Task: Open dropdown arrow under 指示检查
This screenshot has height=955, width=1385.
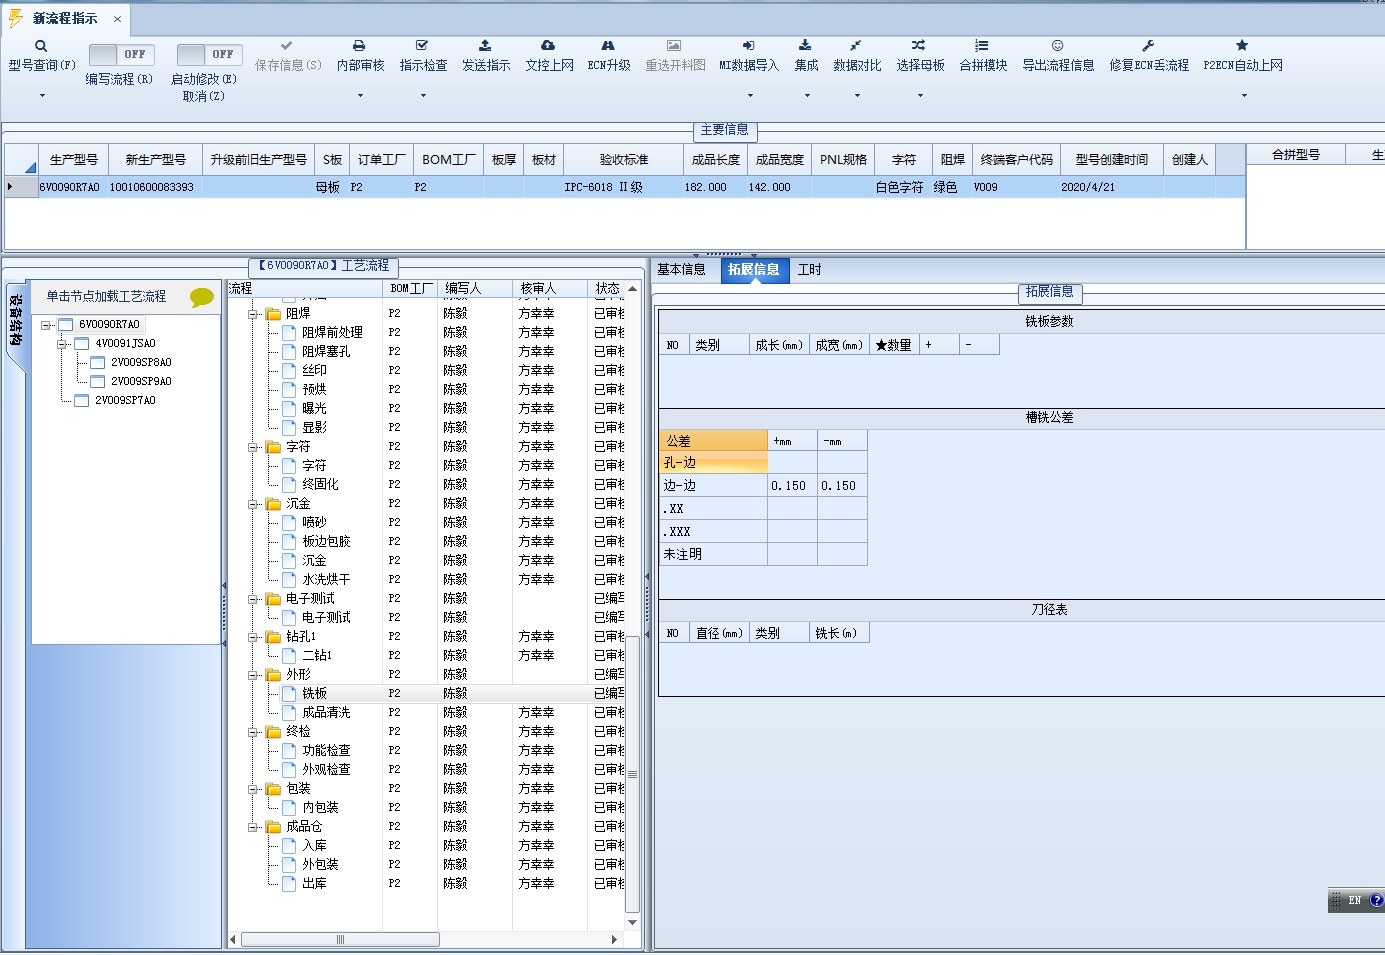Action: pyautogui.click(x=423, y=96)
